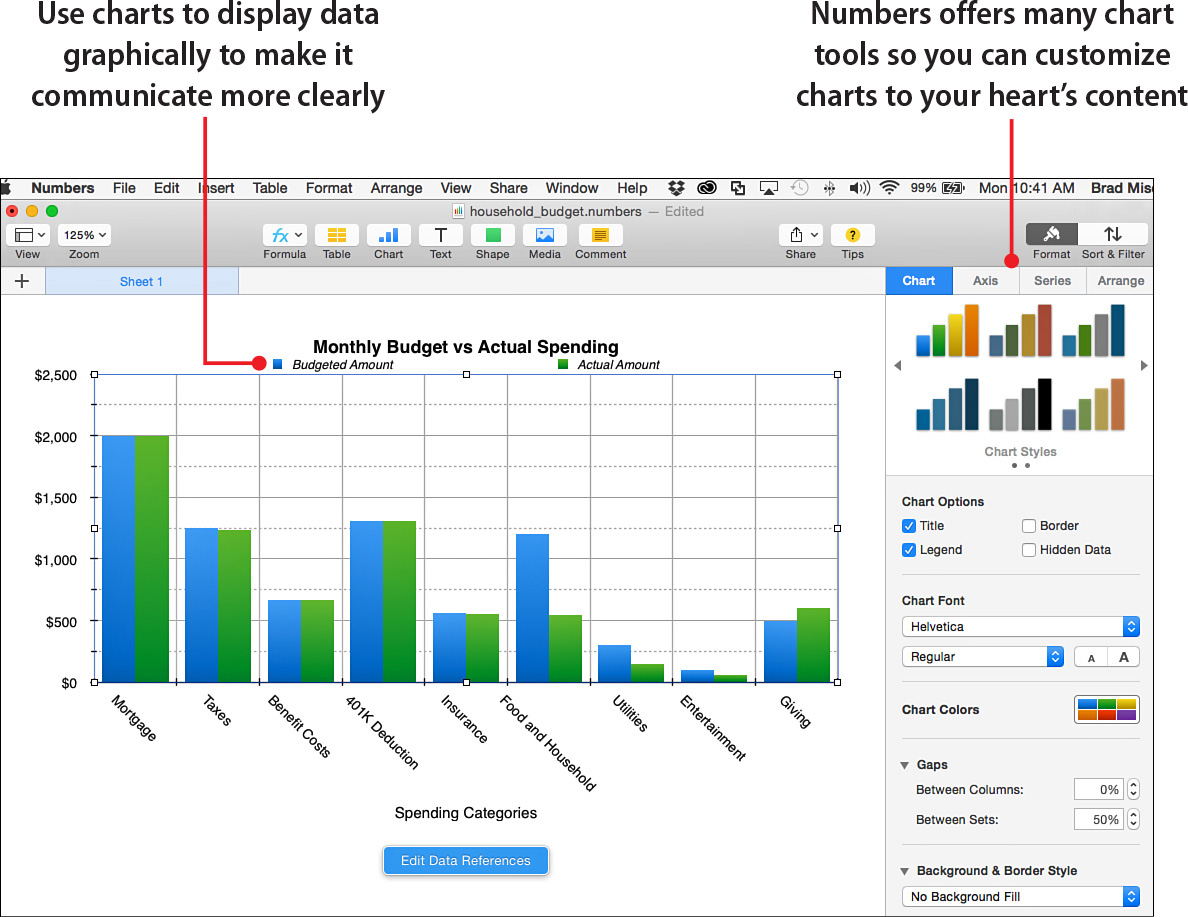The height and width of the screenshot is (917, 1188).
Task: Collapse the Gaps section
Action: tap(905, 765)
